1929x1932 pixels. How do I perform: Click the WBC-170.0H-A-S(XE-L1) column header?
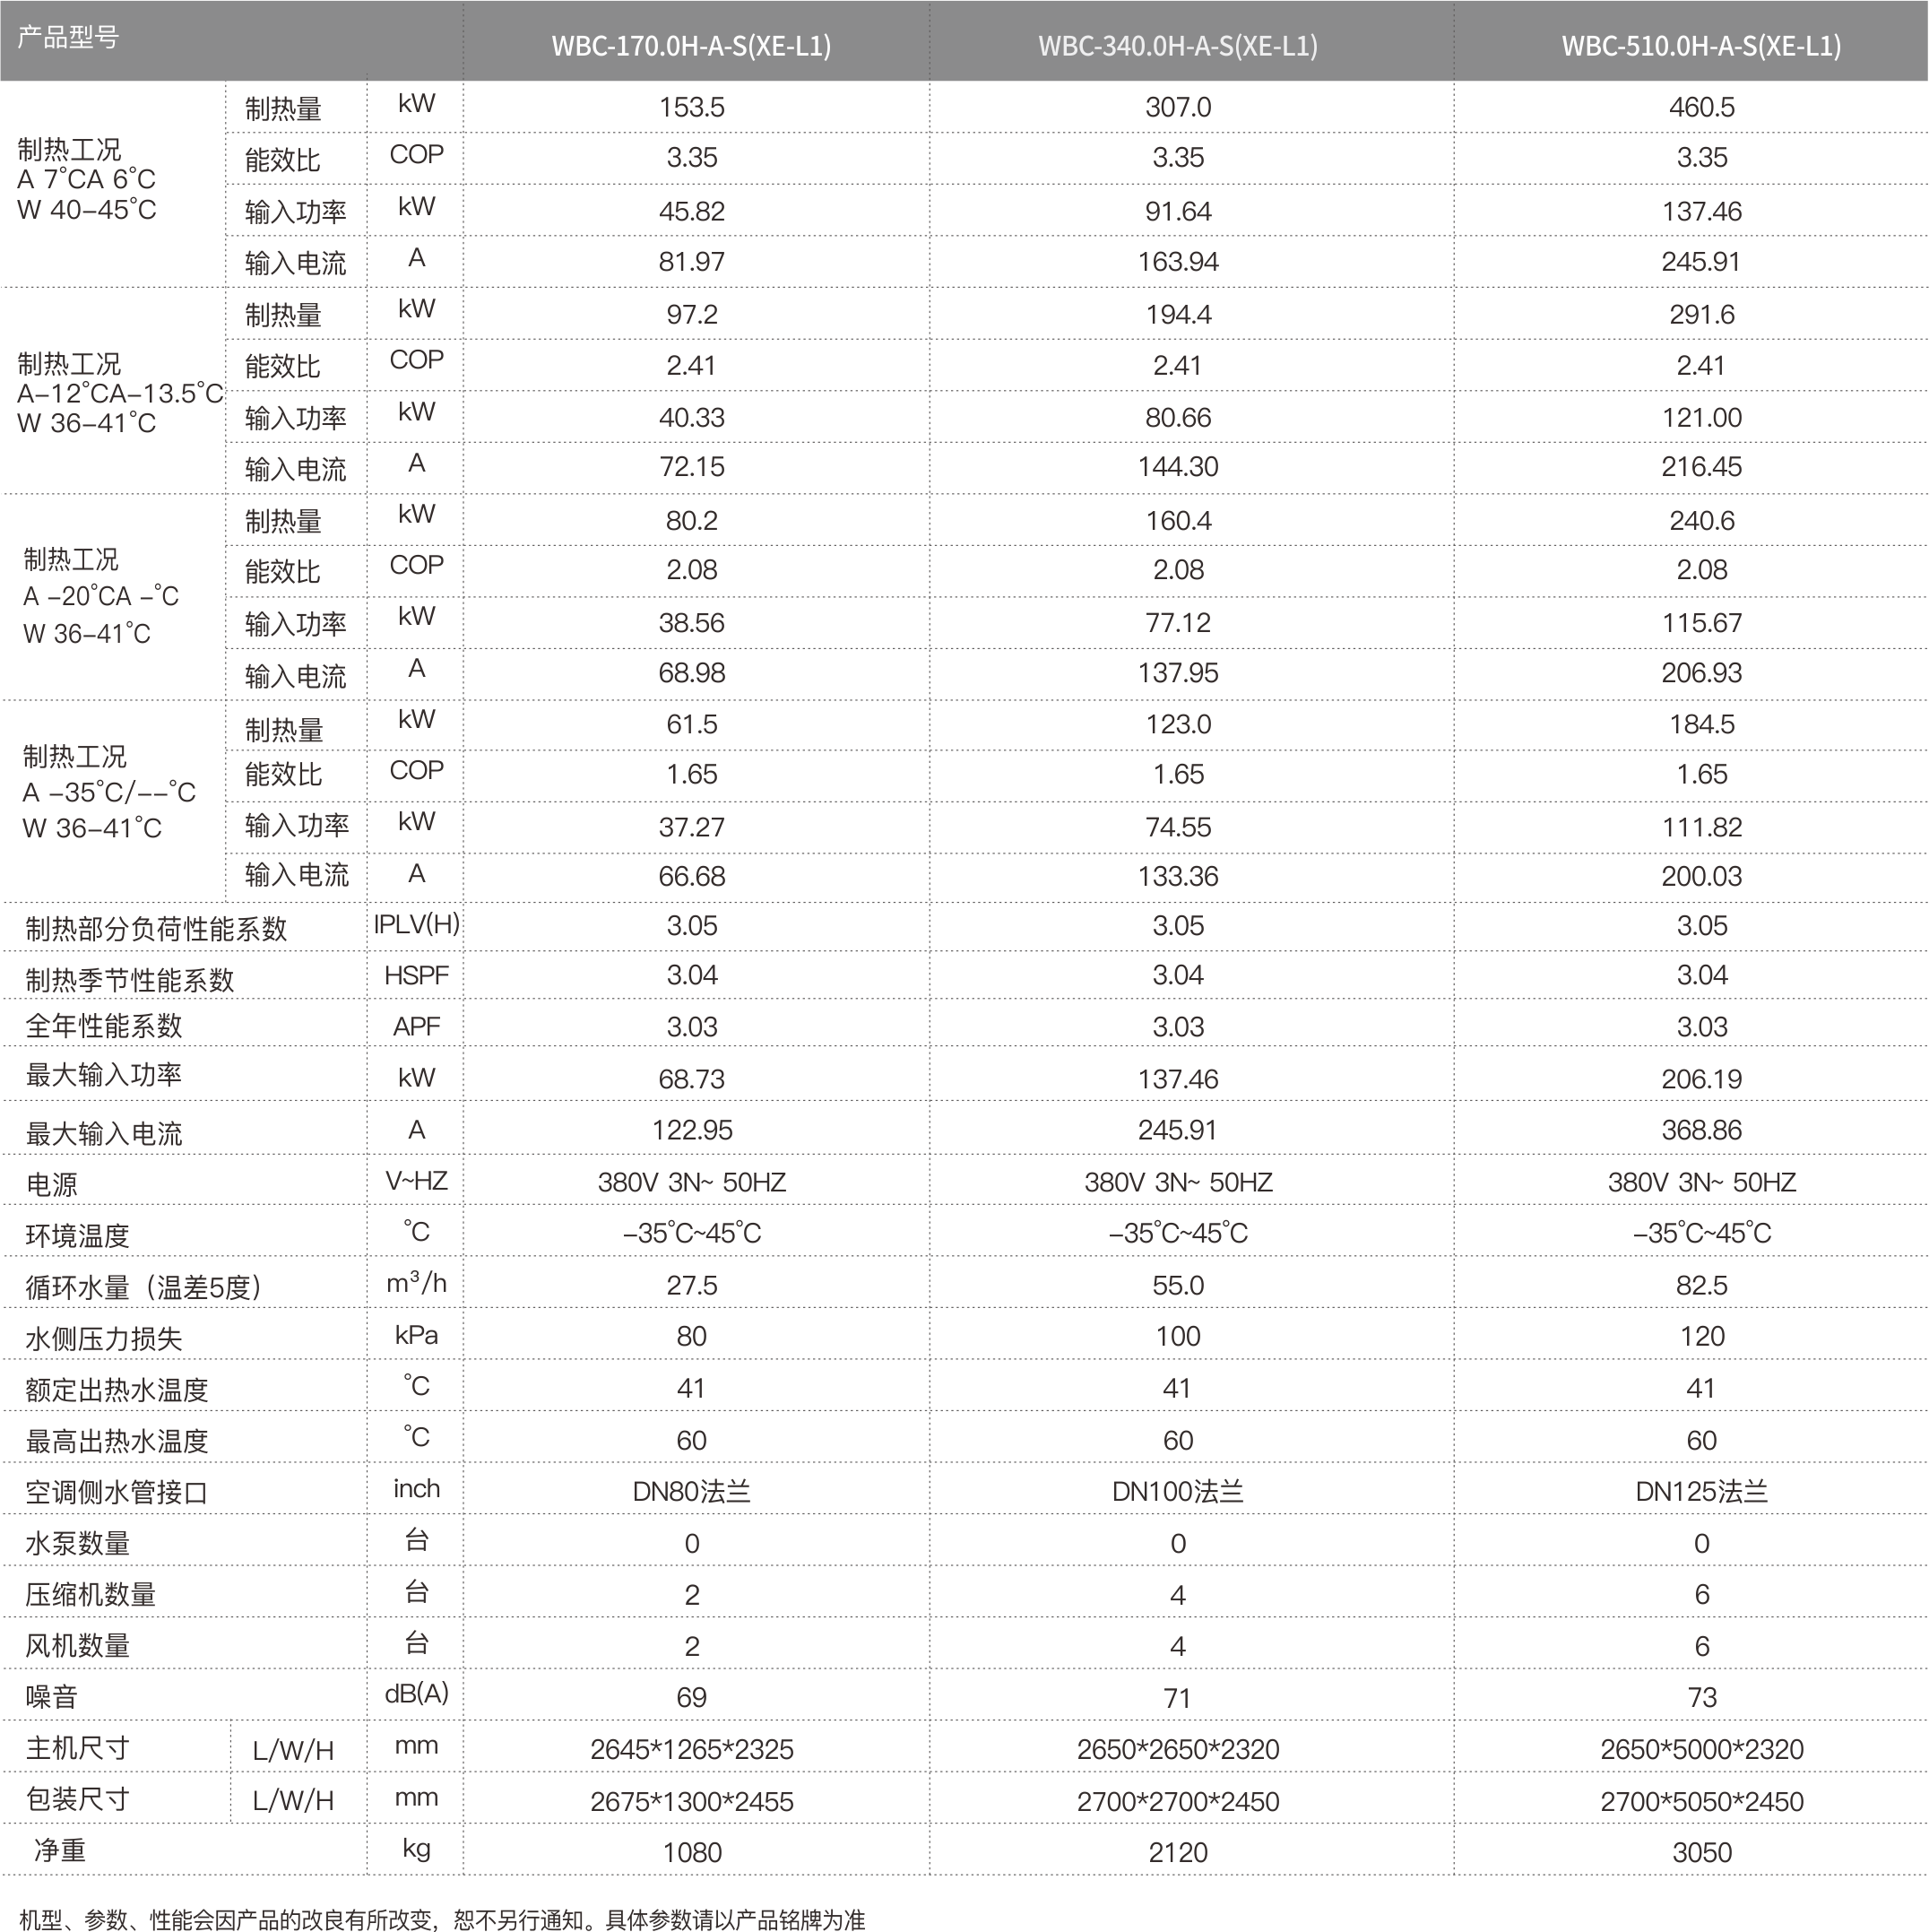coord(691,46)
